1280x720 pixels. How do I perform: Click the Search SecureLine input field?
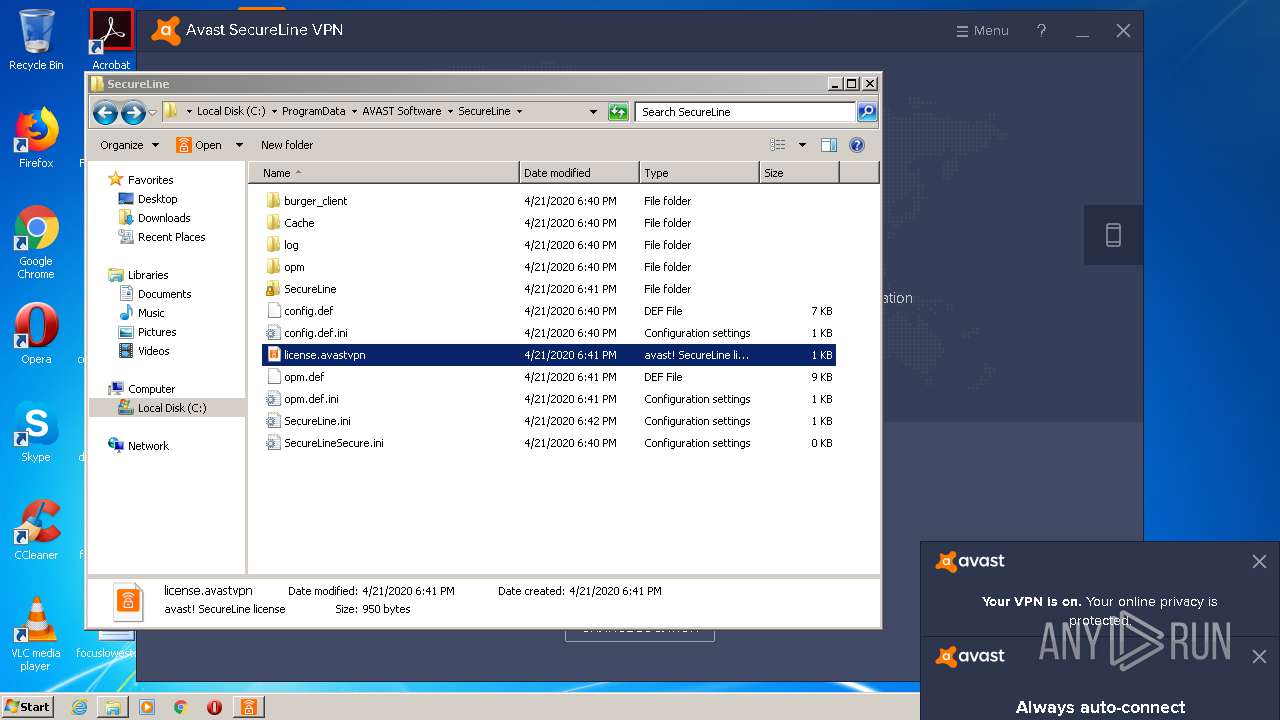(745, 112)
